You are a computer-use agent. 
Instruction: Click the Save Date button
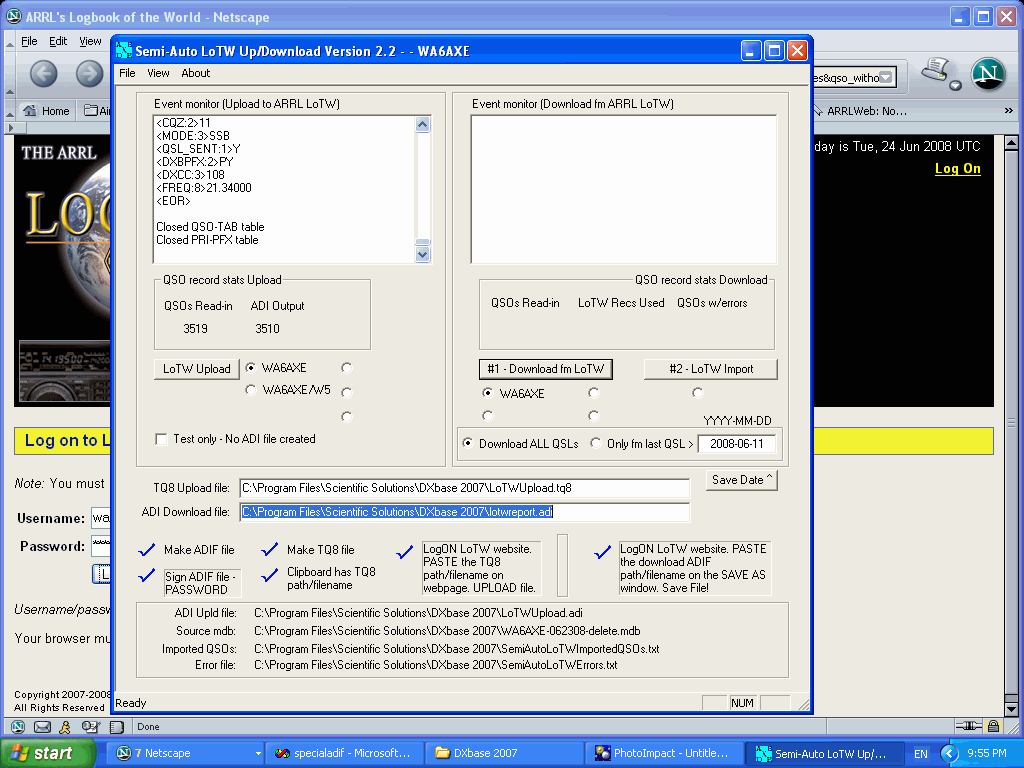[742, 480]
